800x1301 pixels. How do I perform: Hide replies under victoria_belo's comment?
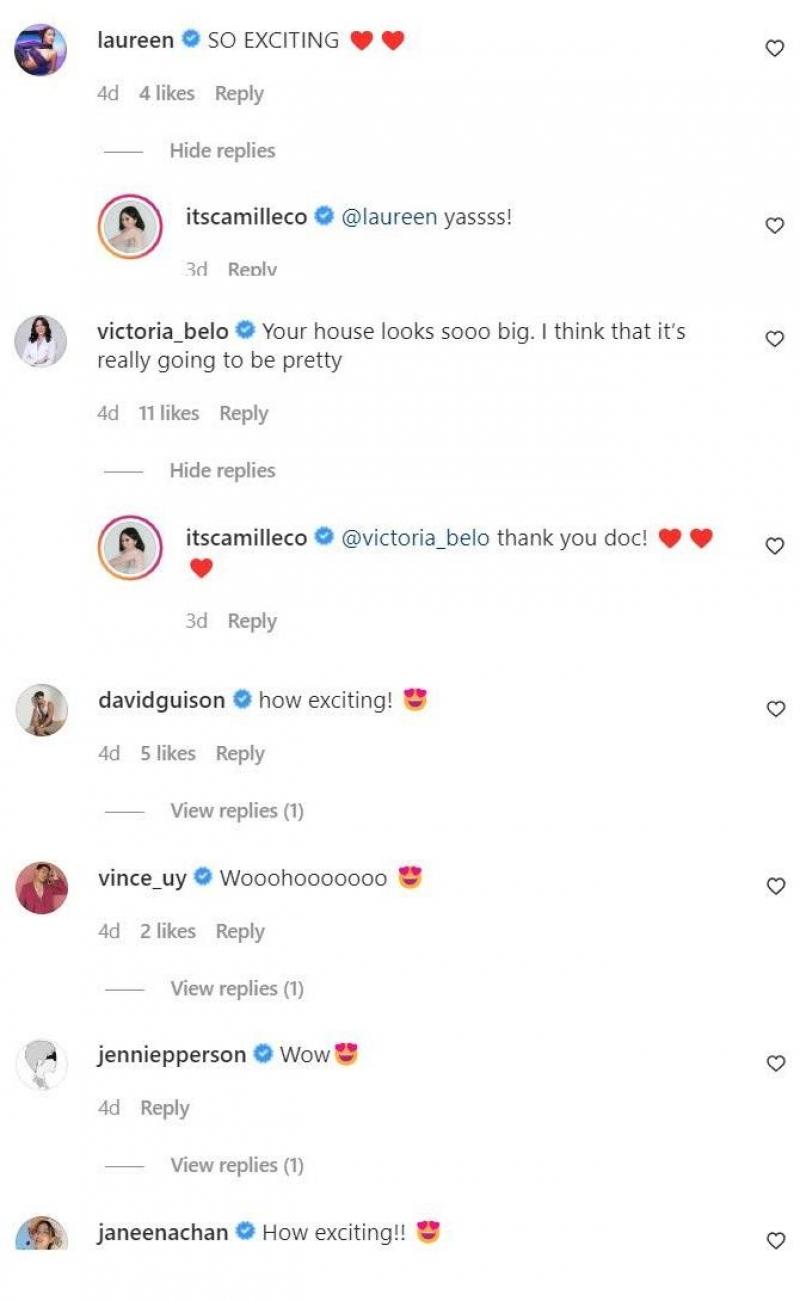(x=222, y=471)
